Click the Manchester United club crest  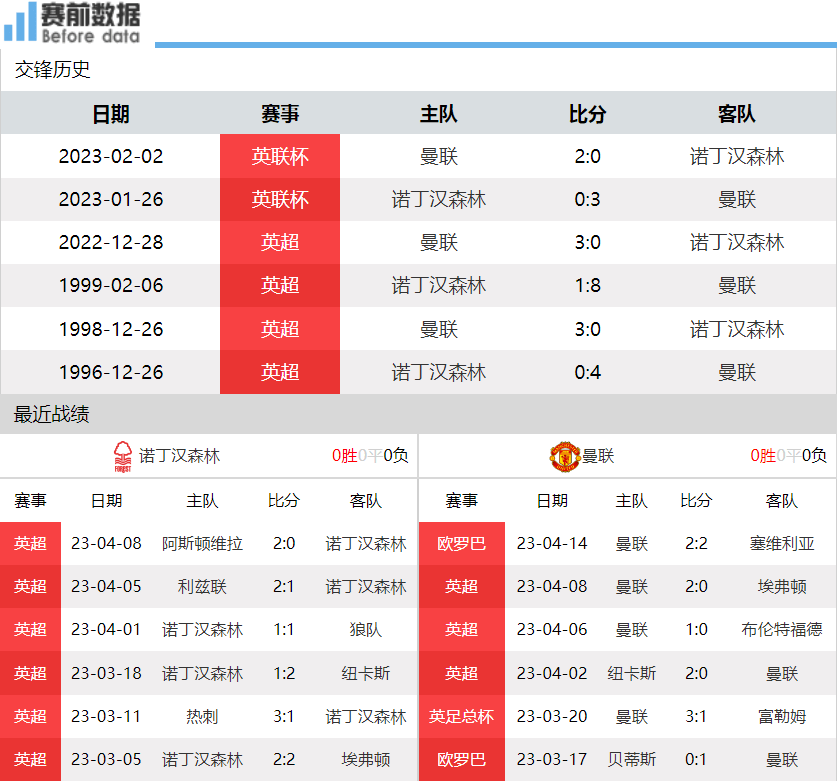coord(565,456)
